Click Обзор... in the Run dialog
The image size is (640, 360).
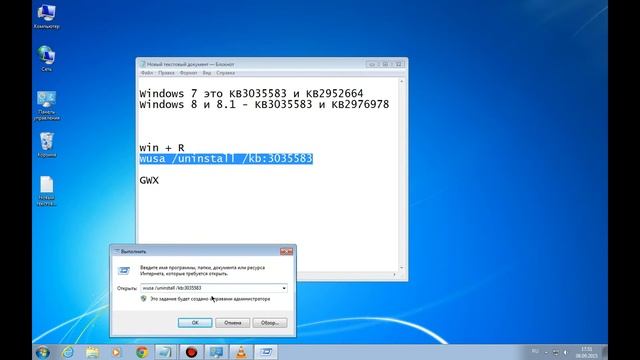(x=270, y=323)
